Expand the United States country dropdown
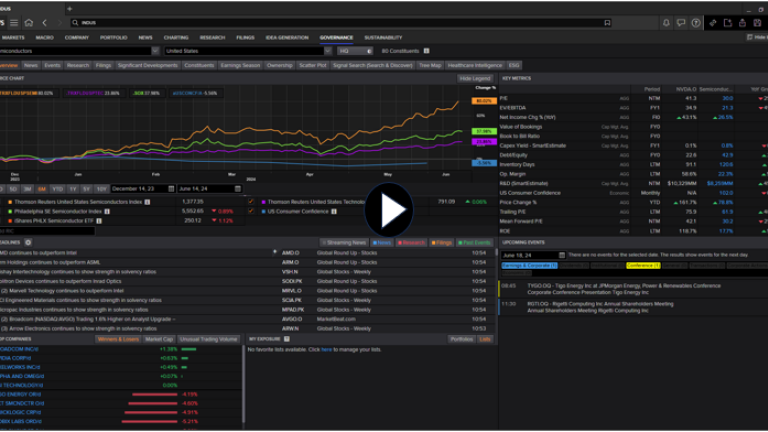The height and width of the screenshot is (432, 768). [x=327, y=50]
